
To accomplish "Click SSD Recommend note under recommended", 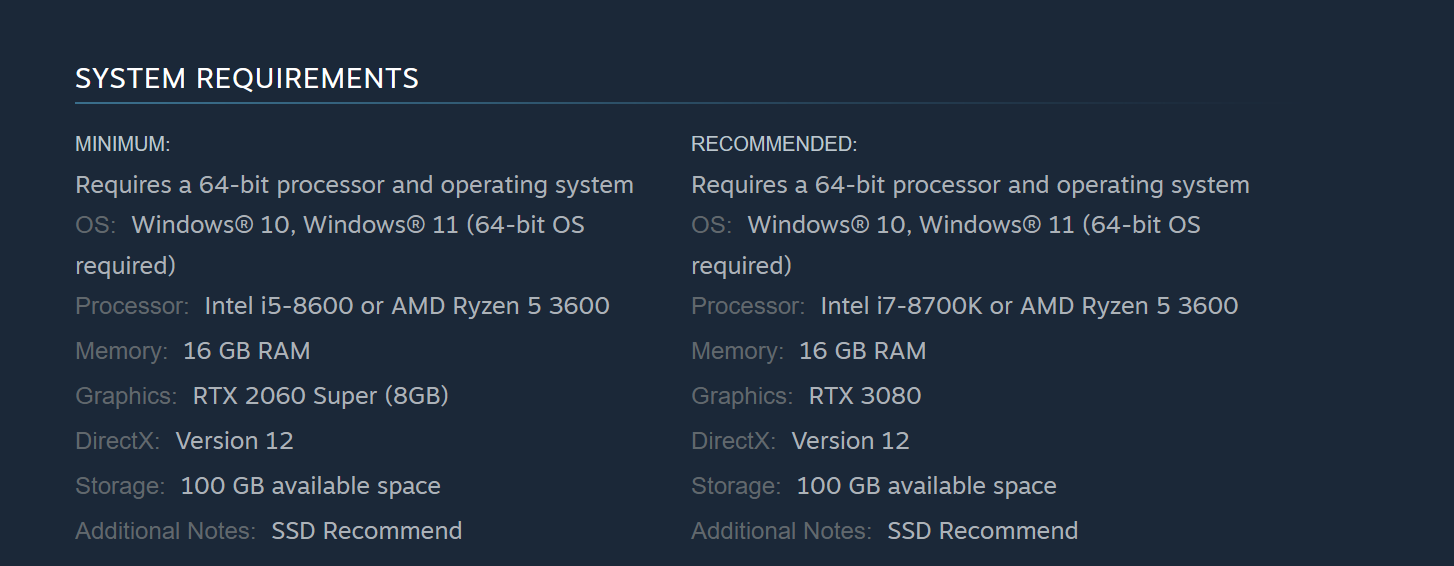I will click(x=982, y=531).
